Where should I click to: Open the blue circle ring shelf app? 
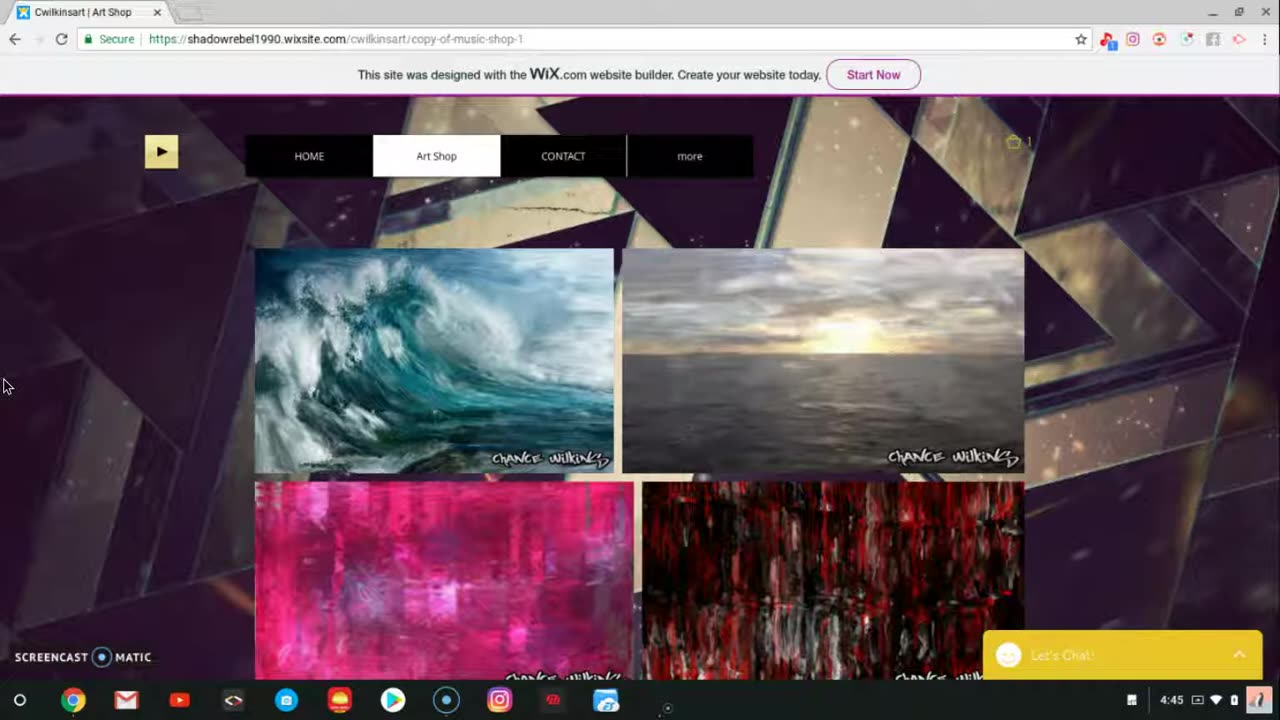coord(446,700)
